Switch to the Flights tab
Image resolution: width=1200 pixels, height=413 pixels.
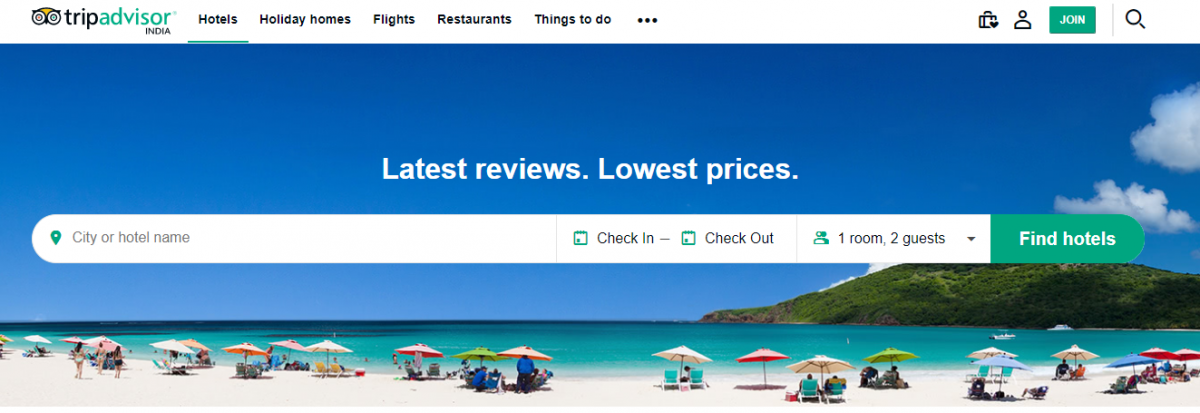[394, 19]
